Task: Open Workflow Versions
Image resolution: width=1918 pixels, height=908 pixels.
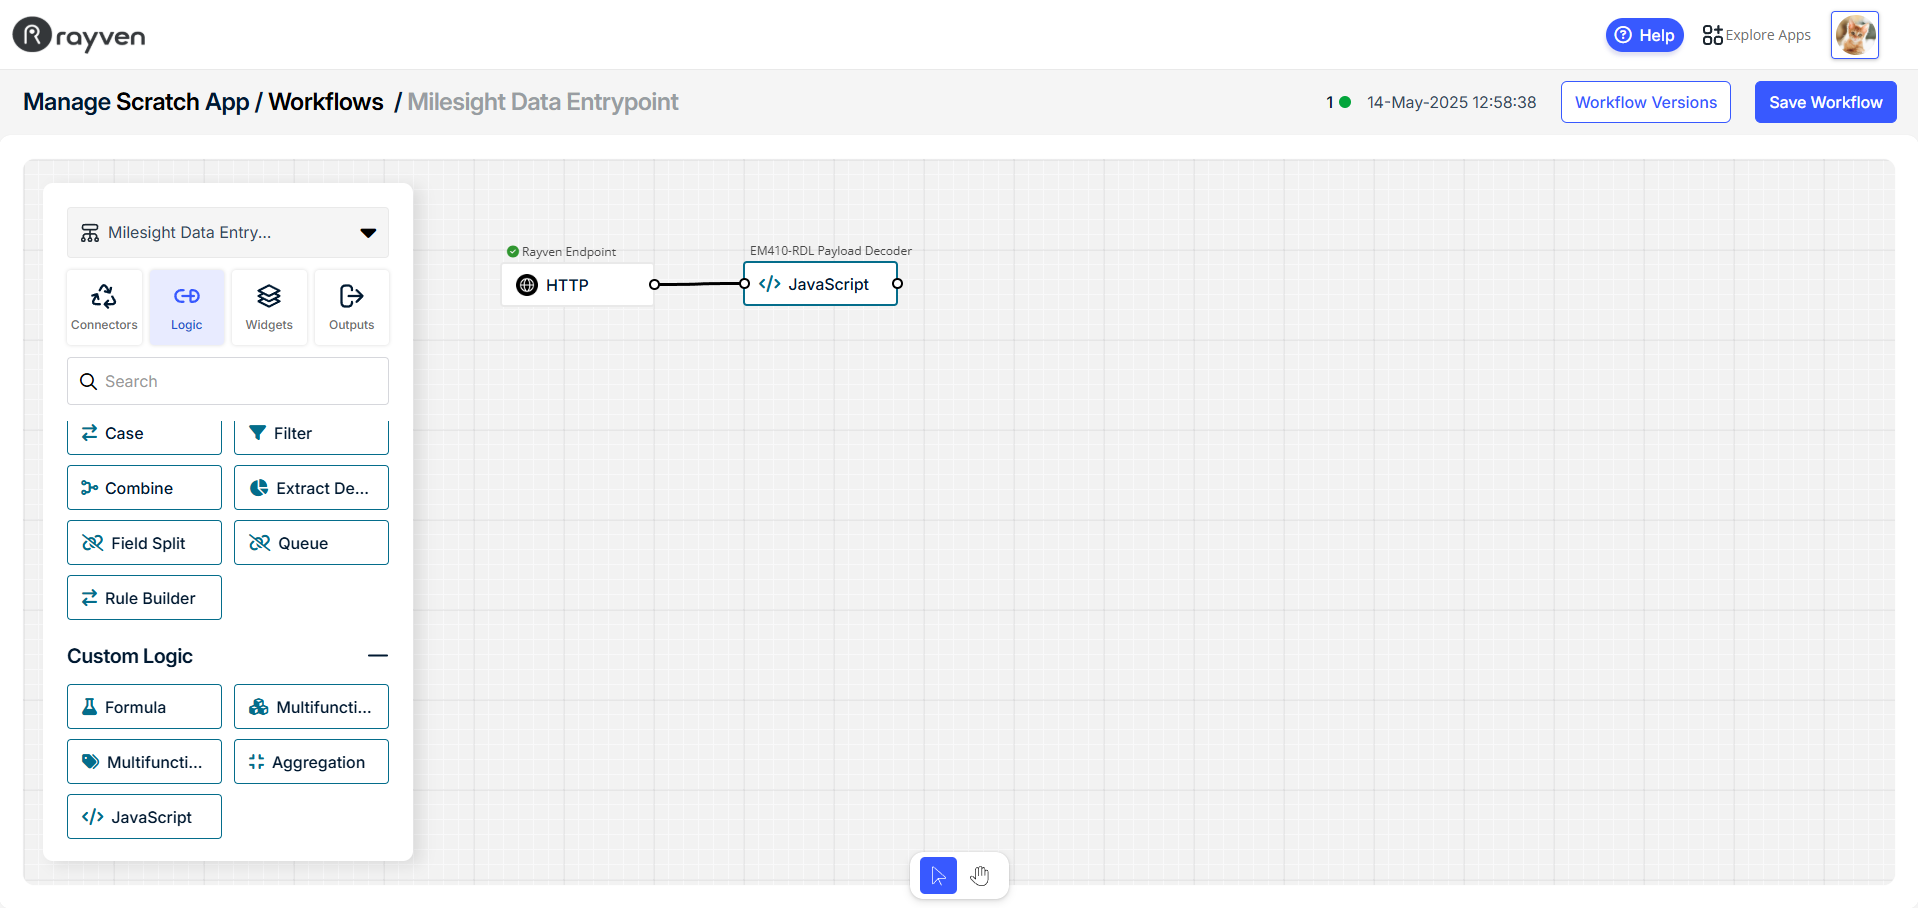Action: 1646,102
